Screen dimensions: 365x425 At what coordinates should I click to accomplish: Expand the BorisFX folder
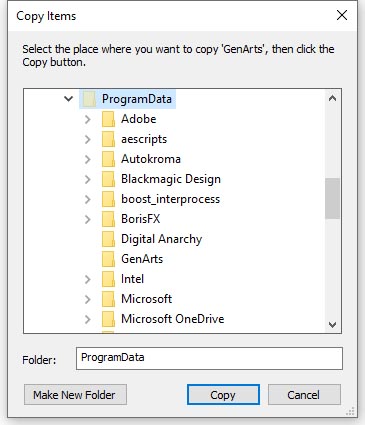pyautogui.click(x=88, y=219)
